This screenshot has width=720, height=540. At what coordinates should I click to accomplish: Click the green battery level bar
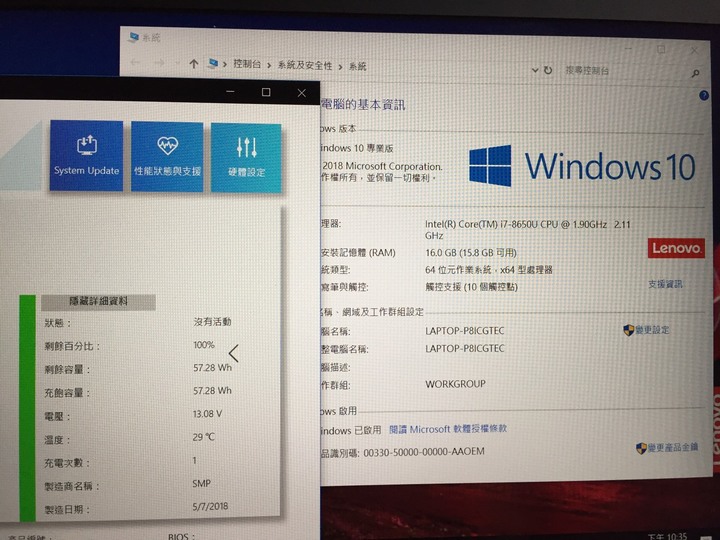pyautogui.click(x=28, y=408)
